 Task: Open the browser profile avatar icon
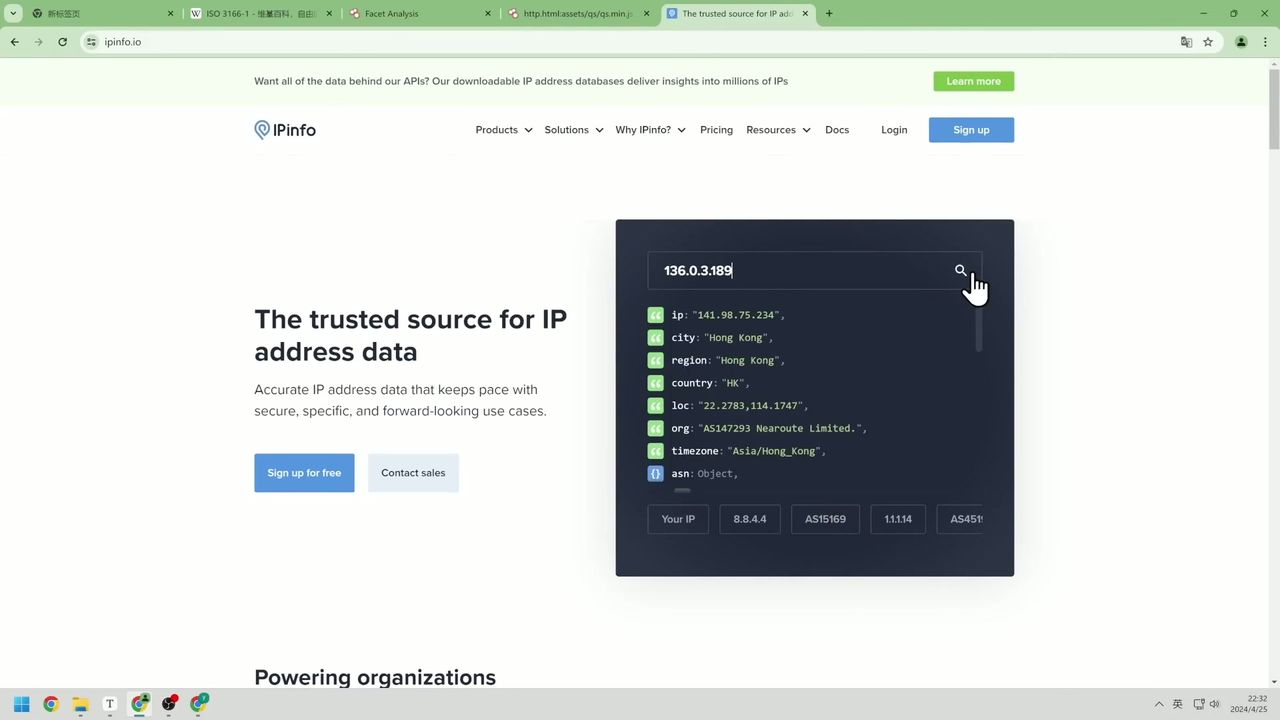pyautogui.click(x=1240, y=42)
